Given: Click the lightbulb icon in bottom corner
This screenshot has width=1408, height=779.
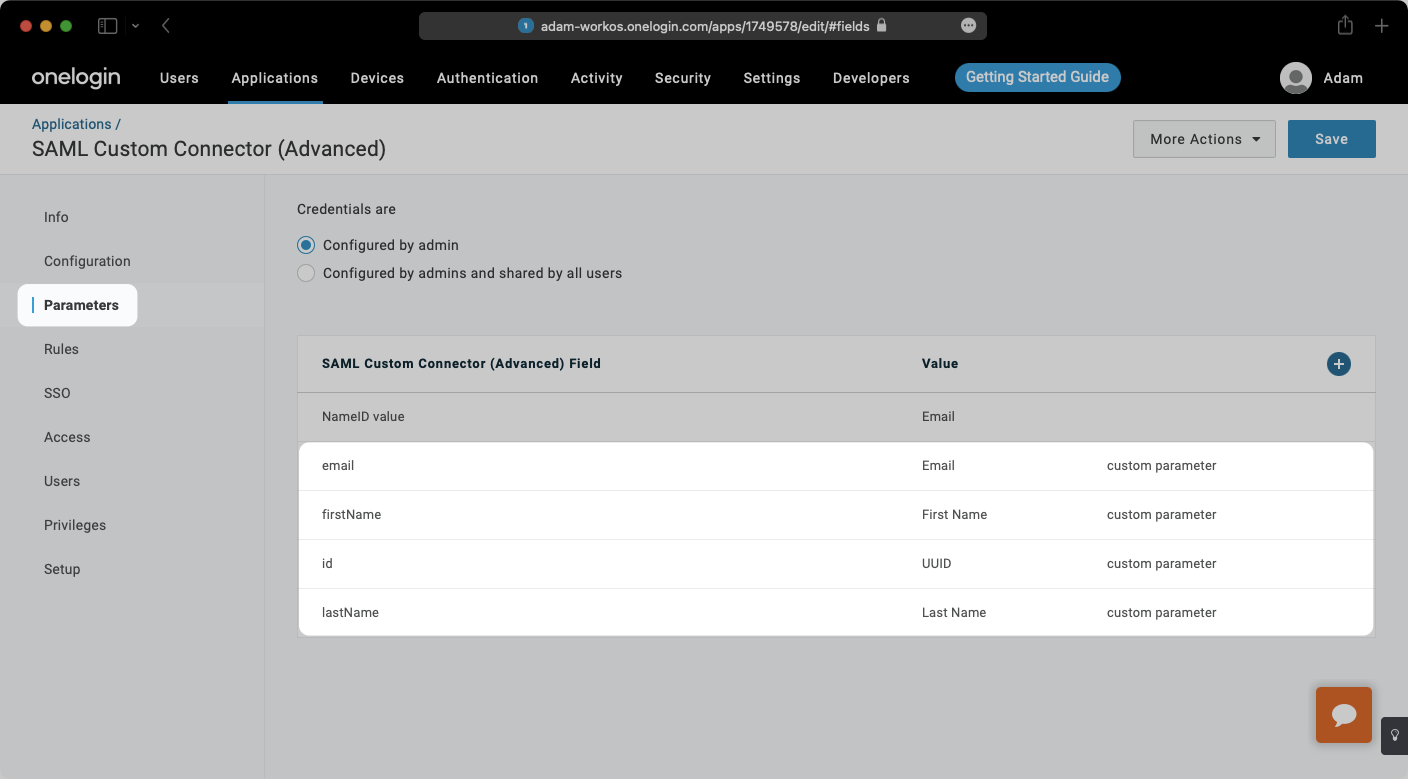Looking at the screenshot, I should pos(1396,735).
